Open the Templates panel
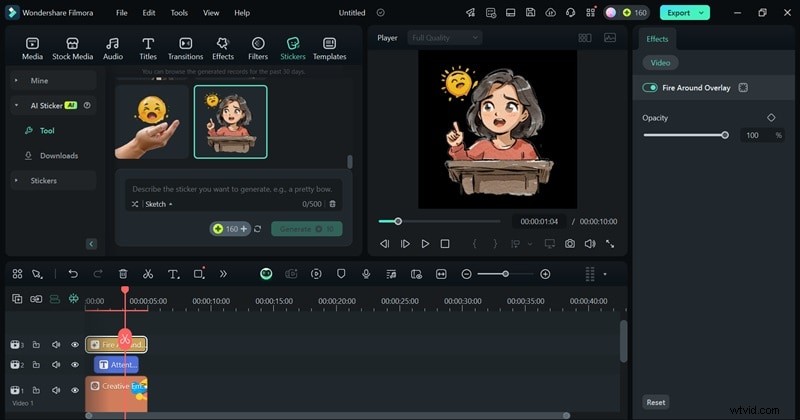The image size is (800, 420). coord(330,49)
